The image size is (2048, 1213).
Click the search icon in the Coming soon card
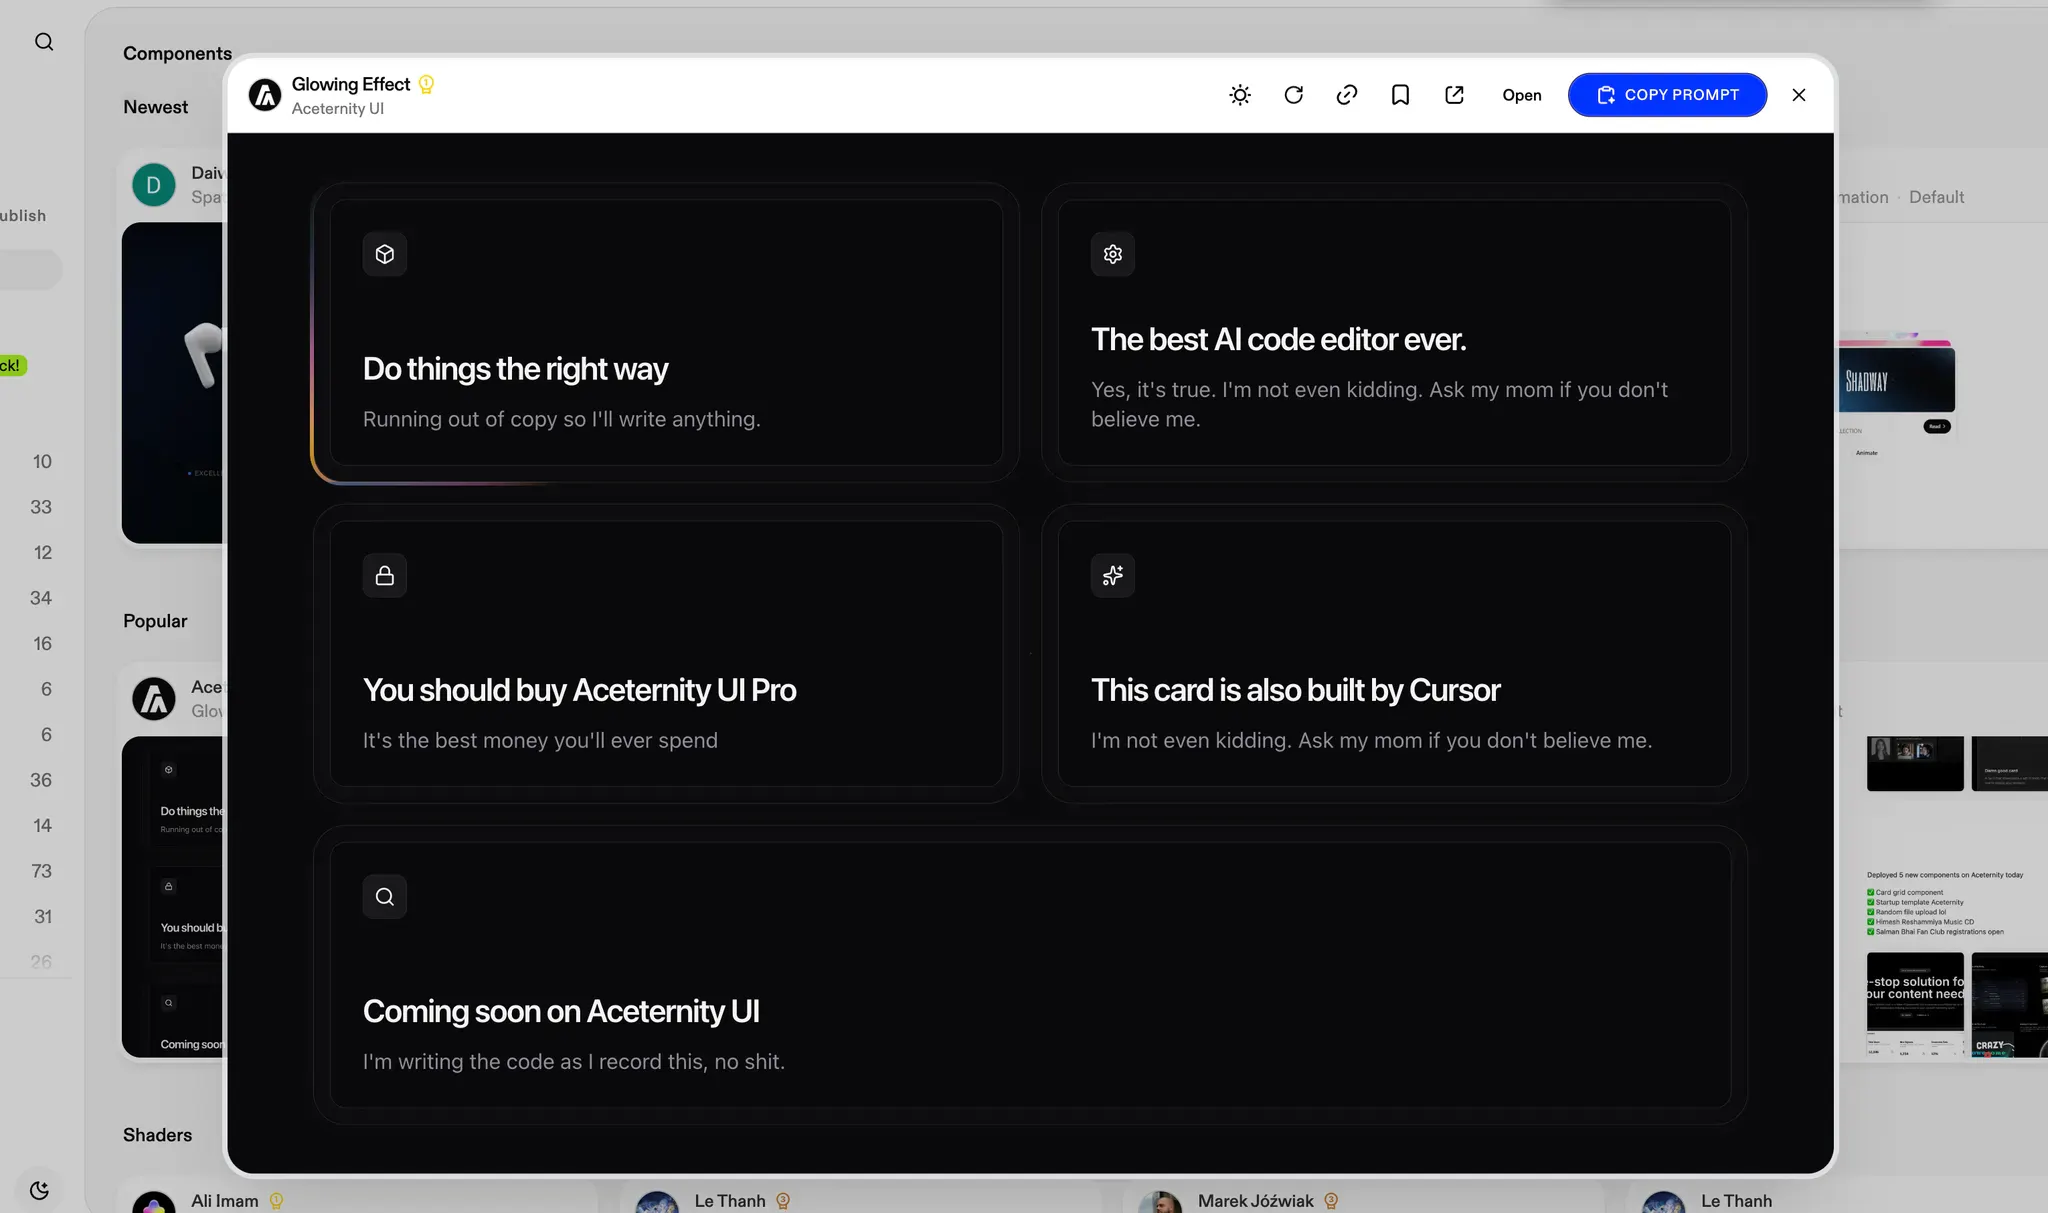tap(385, 896)
